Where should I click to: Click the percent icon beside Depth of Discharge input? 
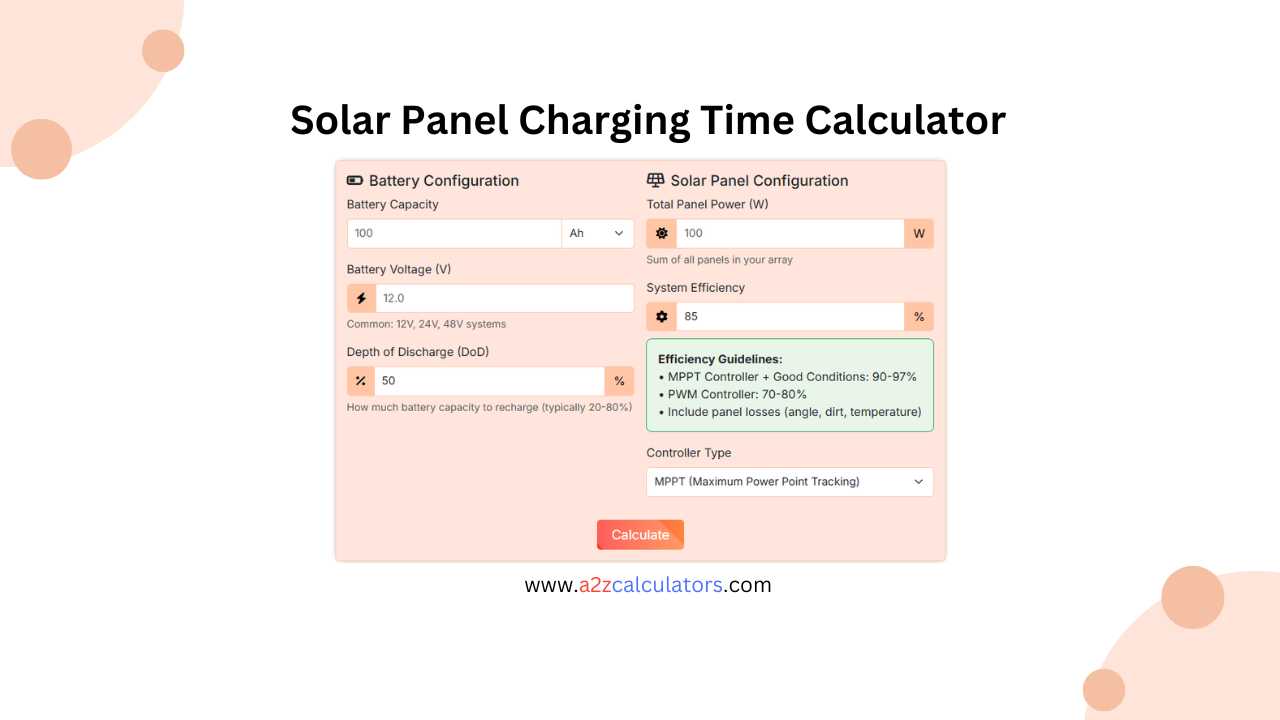tap(361, 381)
